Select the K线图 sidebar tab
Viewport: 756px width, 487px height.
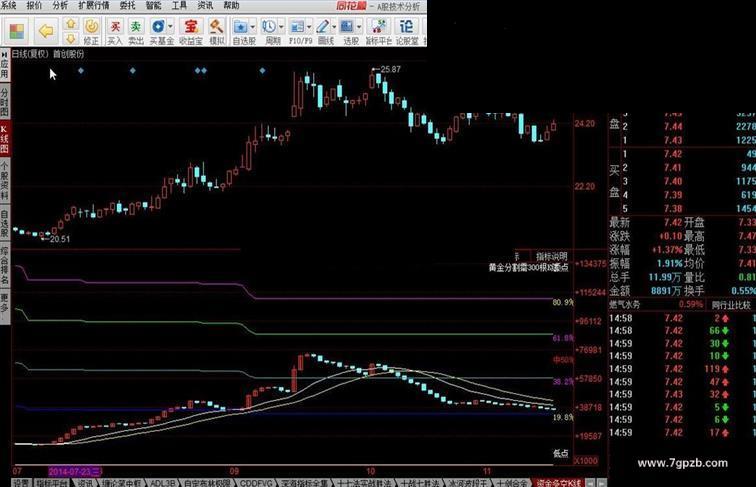pos(4,139)
